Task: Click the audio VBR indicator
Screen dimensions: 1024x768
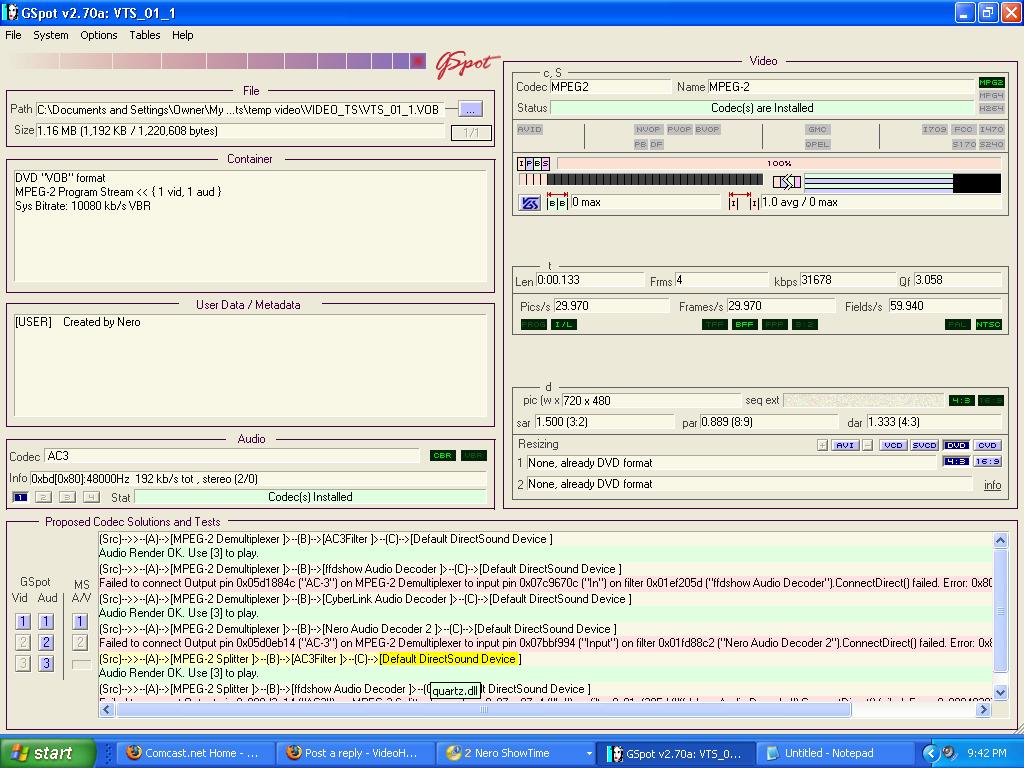Action: click(x=473, y=455)
